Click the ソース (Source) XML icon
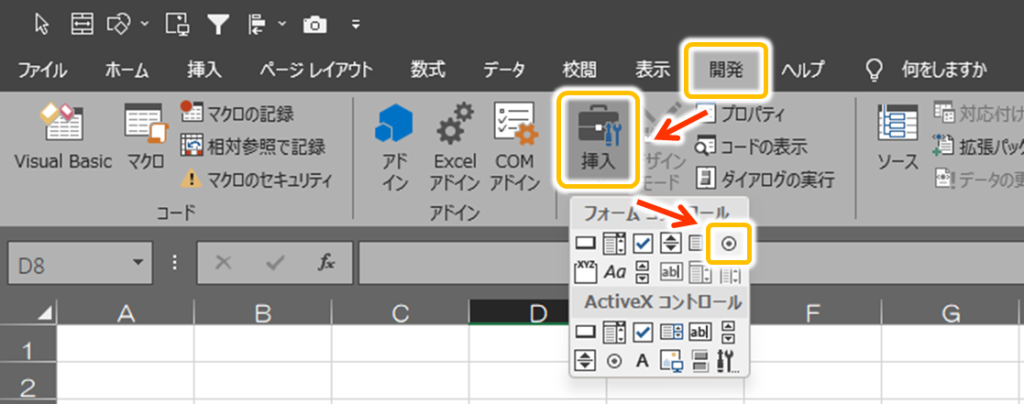 (x=897, y=138)
